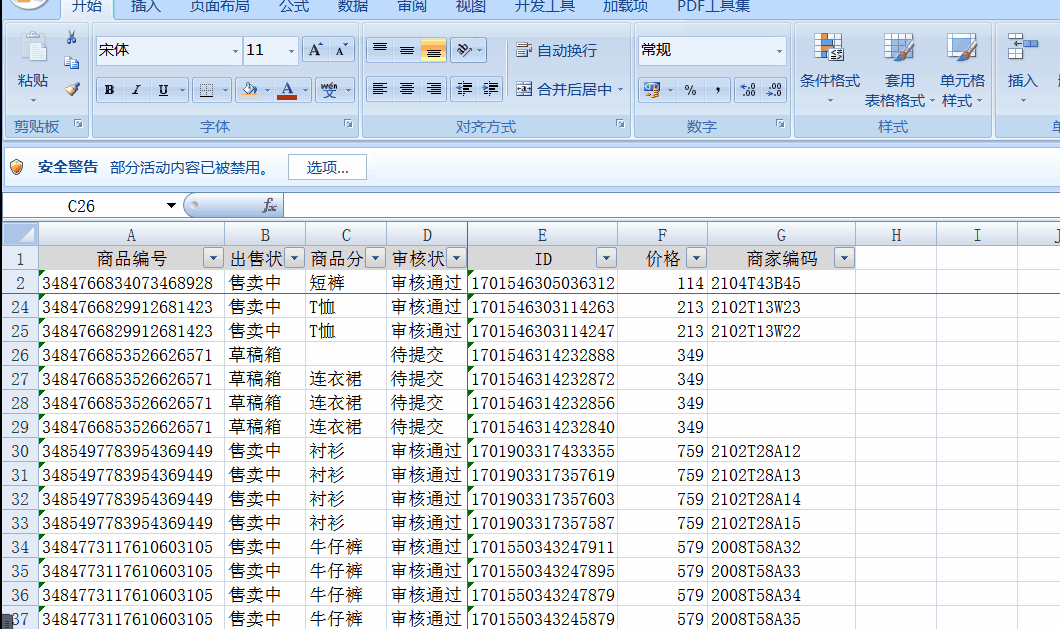The width and height of the screenshot is (1060, 629).
Task: Select the Format Painter icon
Action: pos(70,90)
